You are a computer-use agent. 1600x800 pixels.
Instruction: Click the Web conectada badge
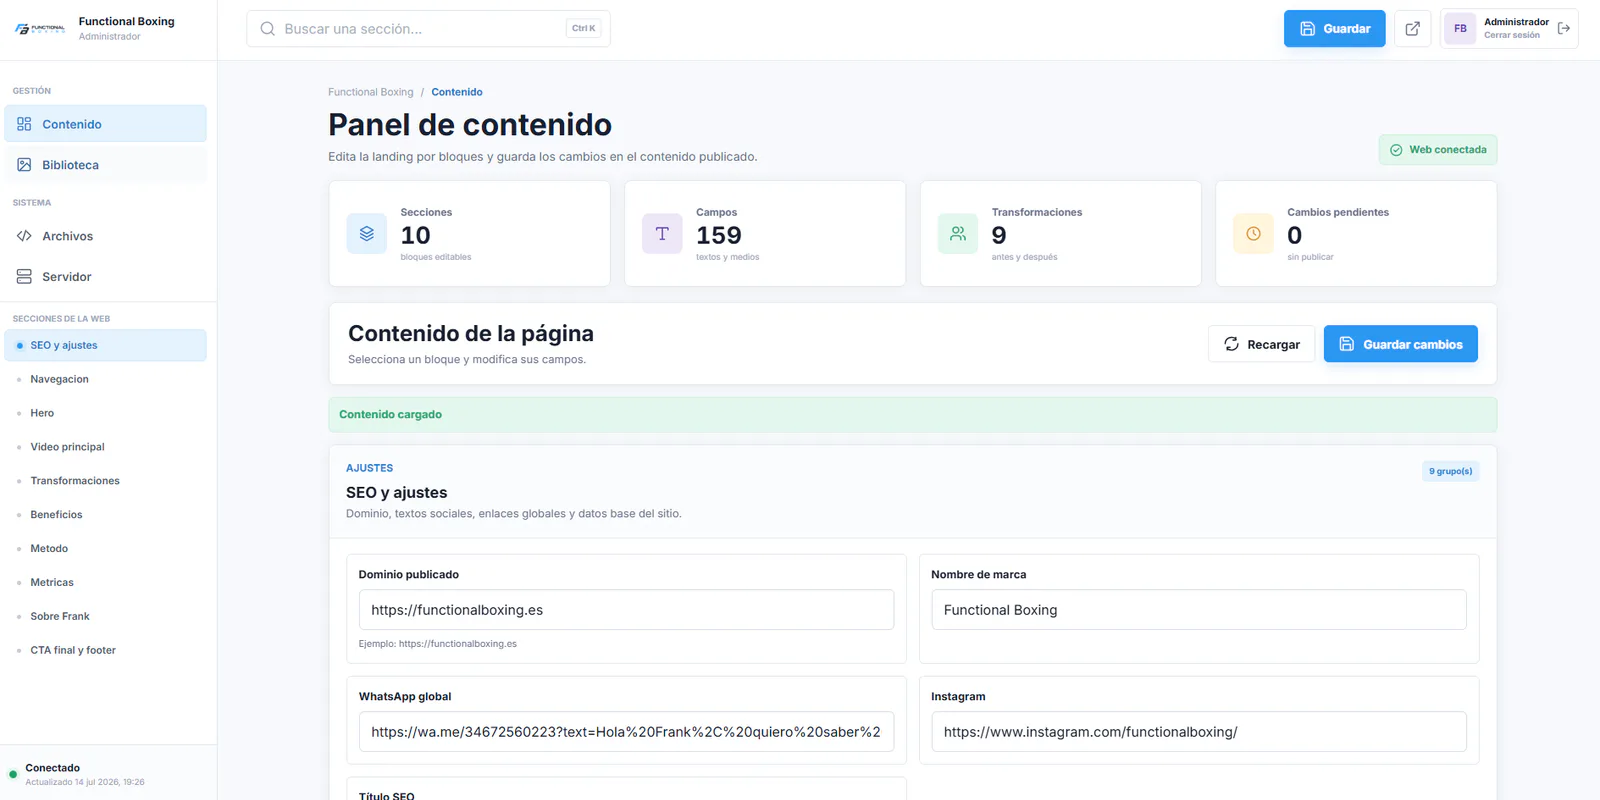pos(1438,150)
